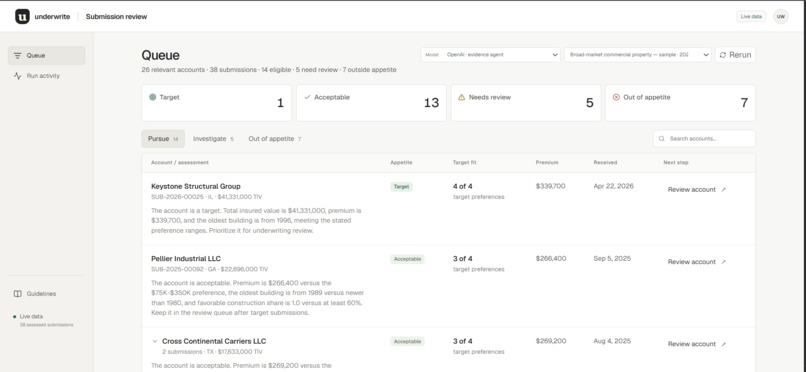
Task: Click the underwrite logo icon
Action: [x=22, y=16]
